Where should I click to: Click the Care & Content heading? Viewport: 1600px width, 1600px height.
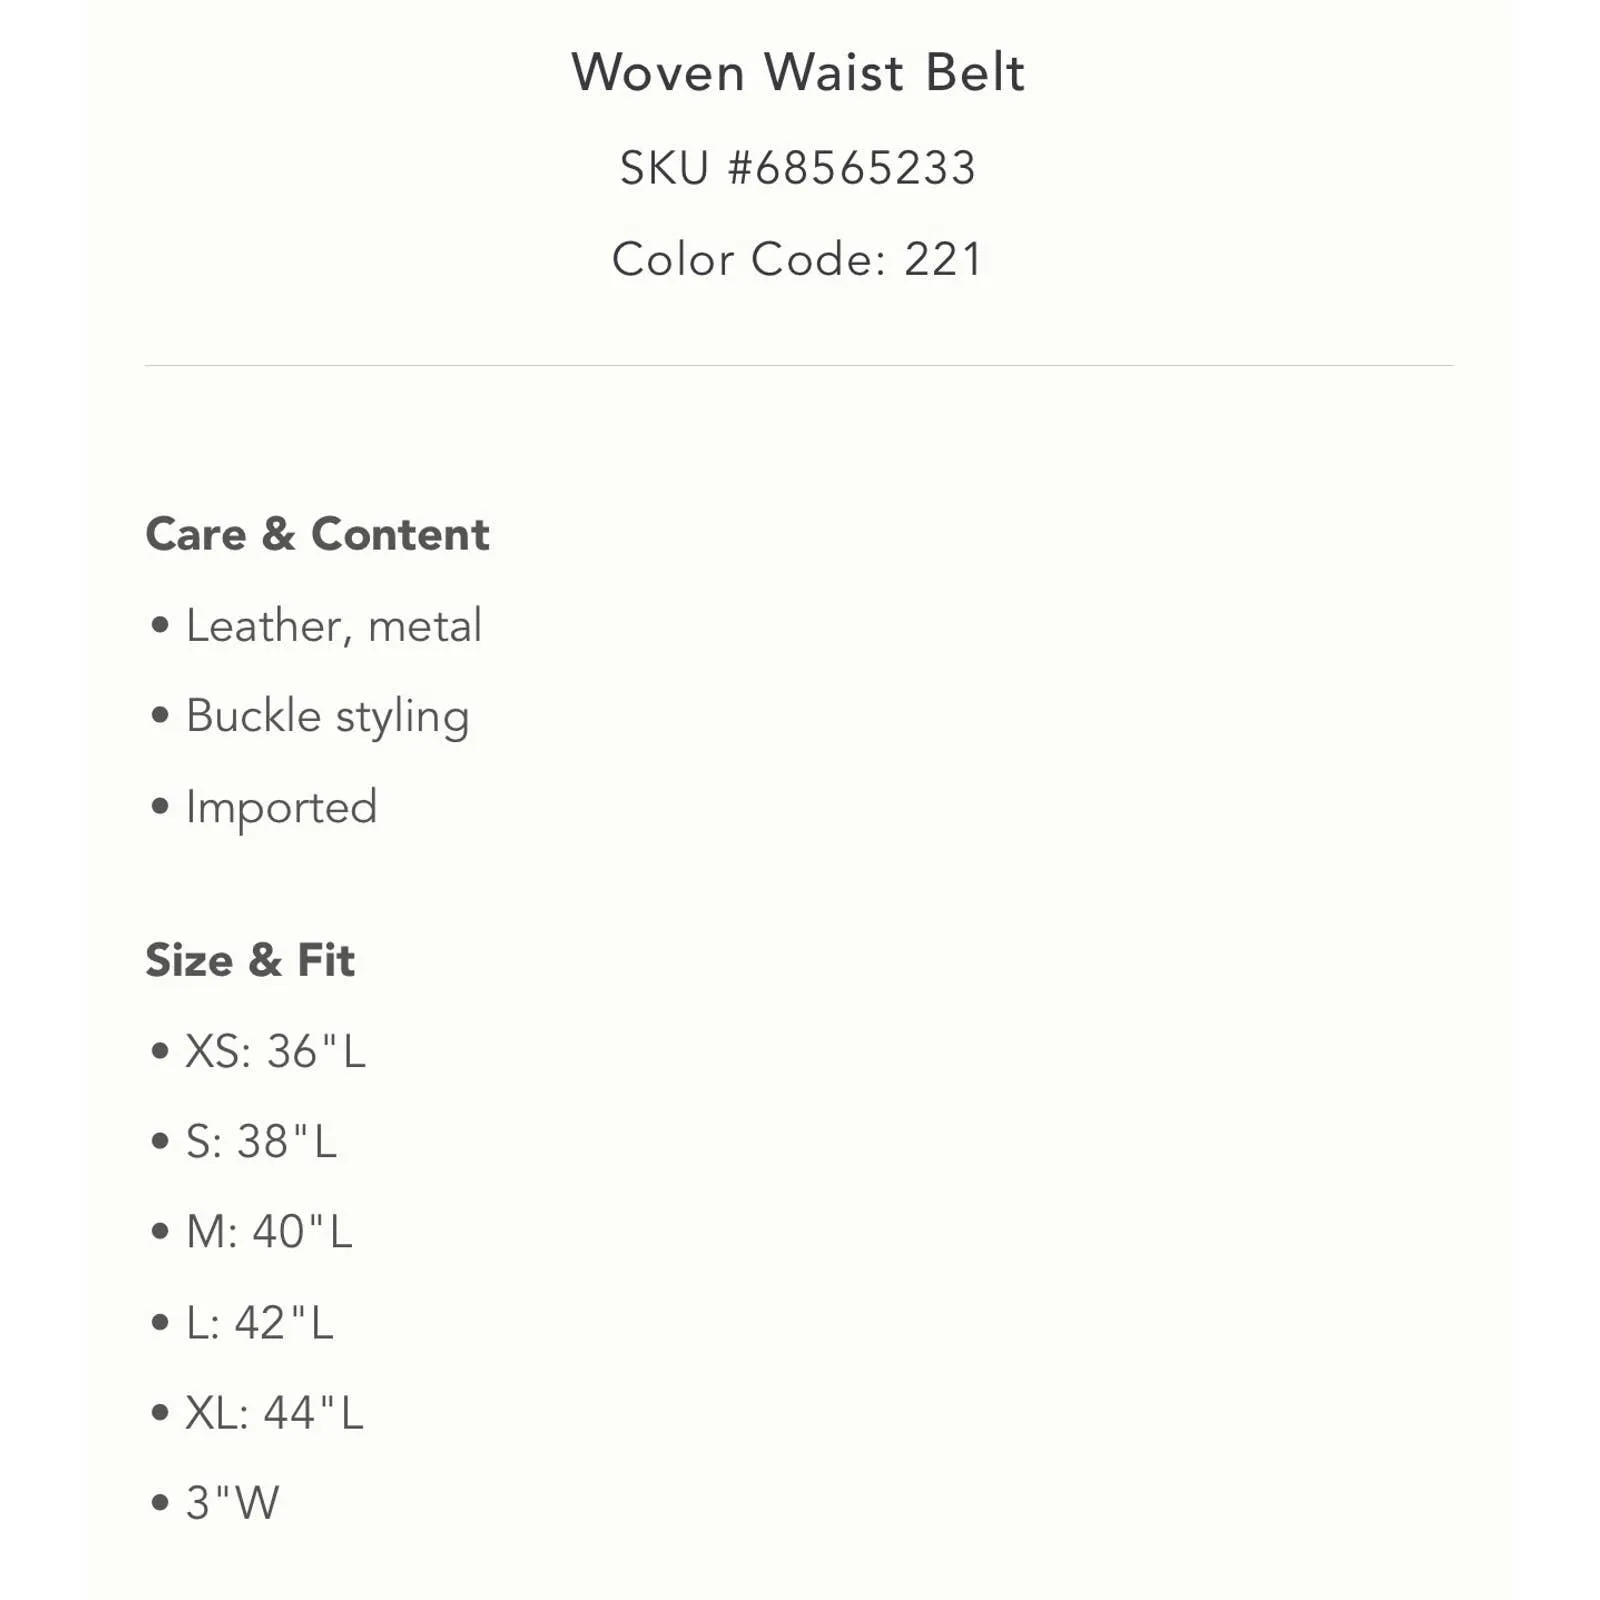tap(318, 534)
